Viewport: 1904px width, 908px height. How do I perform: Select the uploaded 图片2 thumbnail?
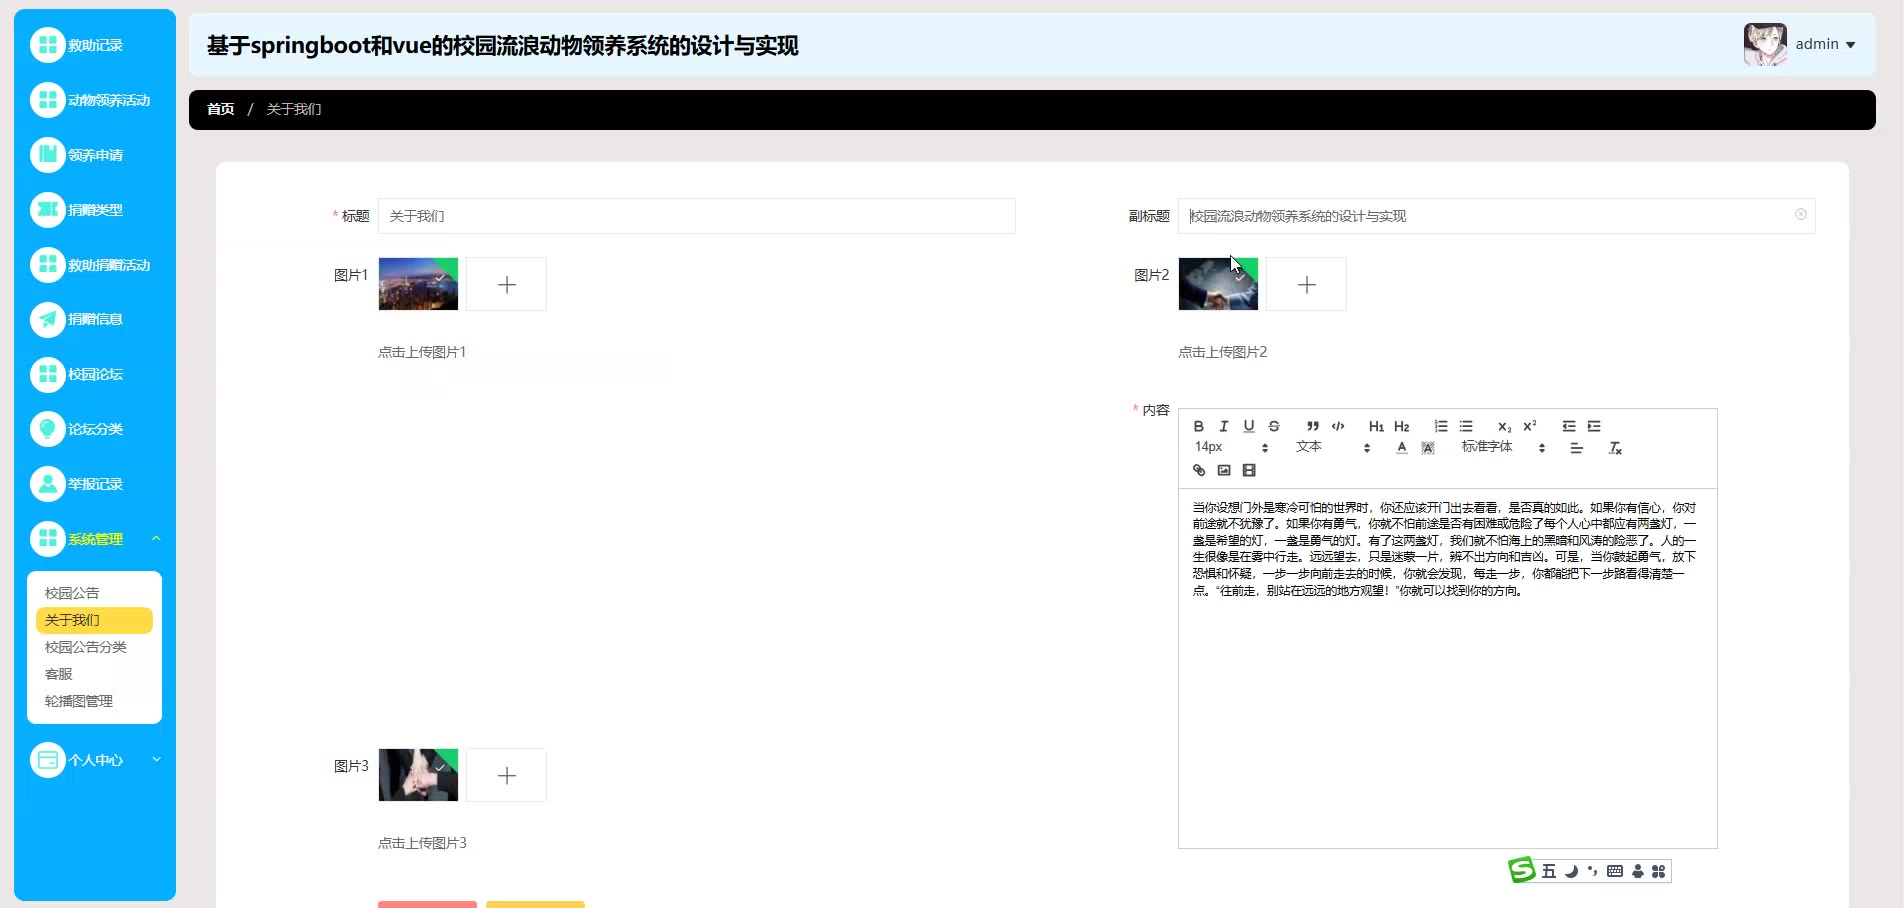pos(1218,284)
